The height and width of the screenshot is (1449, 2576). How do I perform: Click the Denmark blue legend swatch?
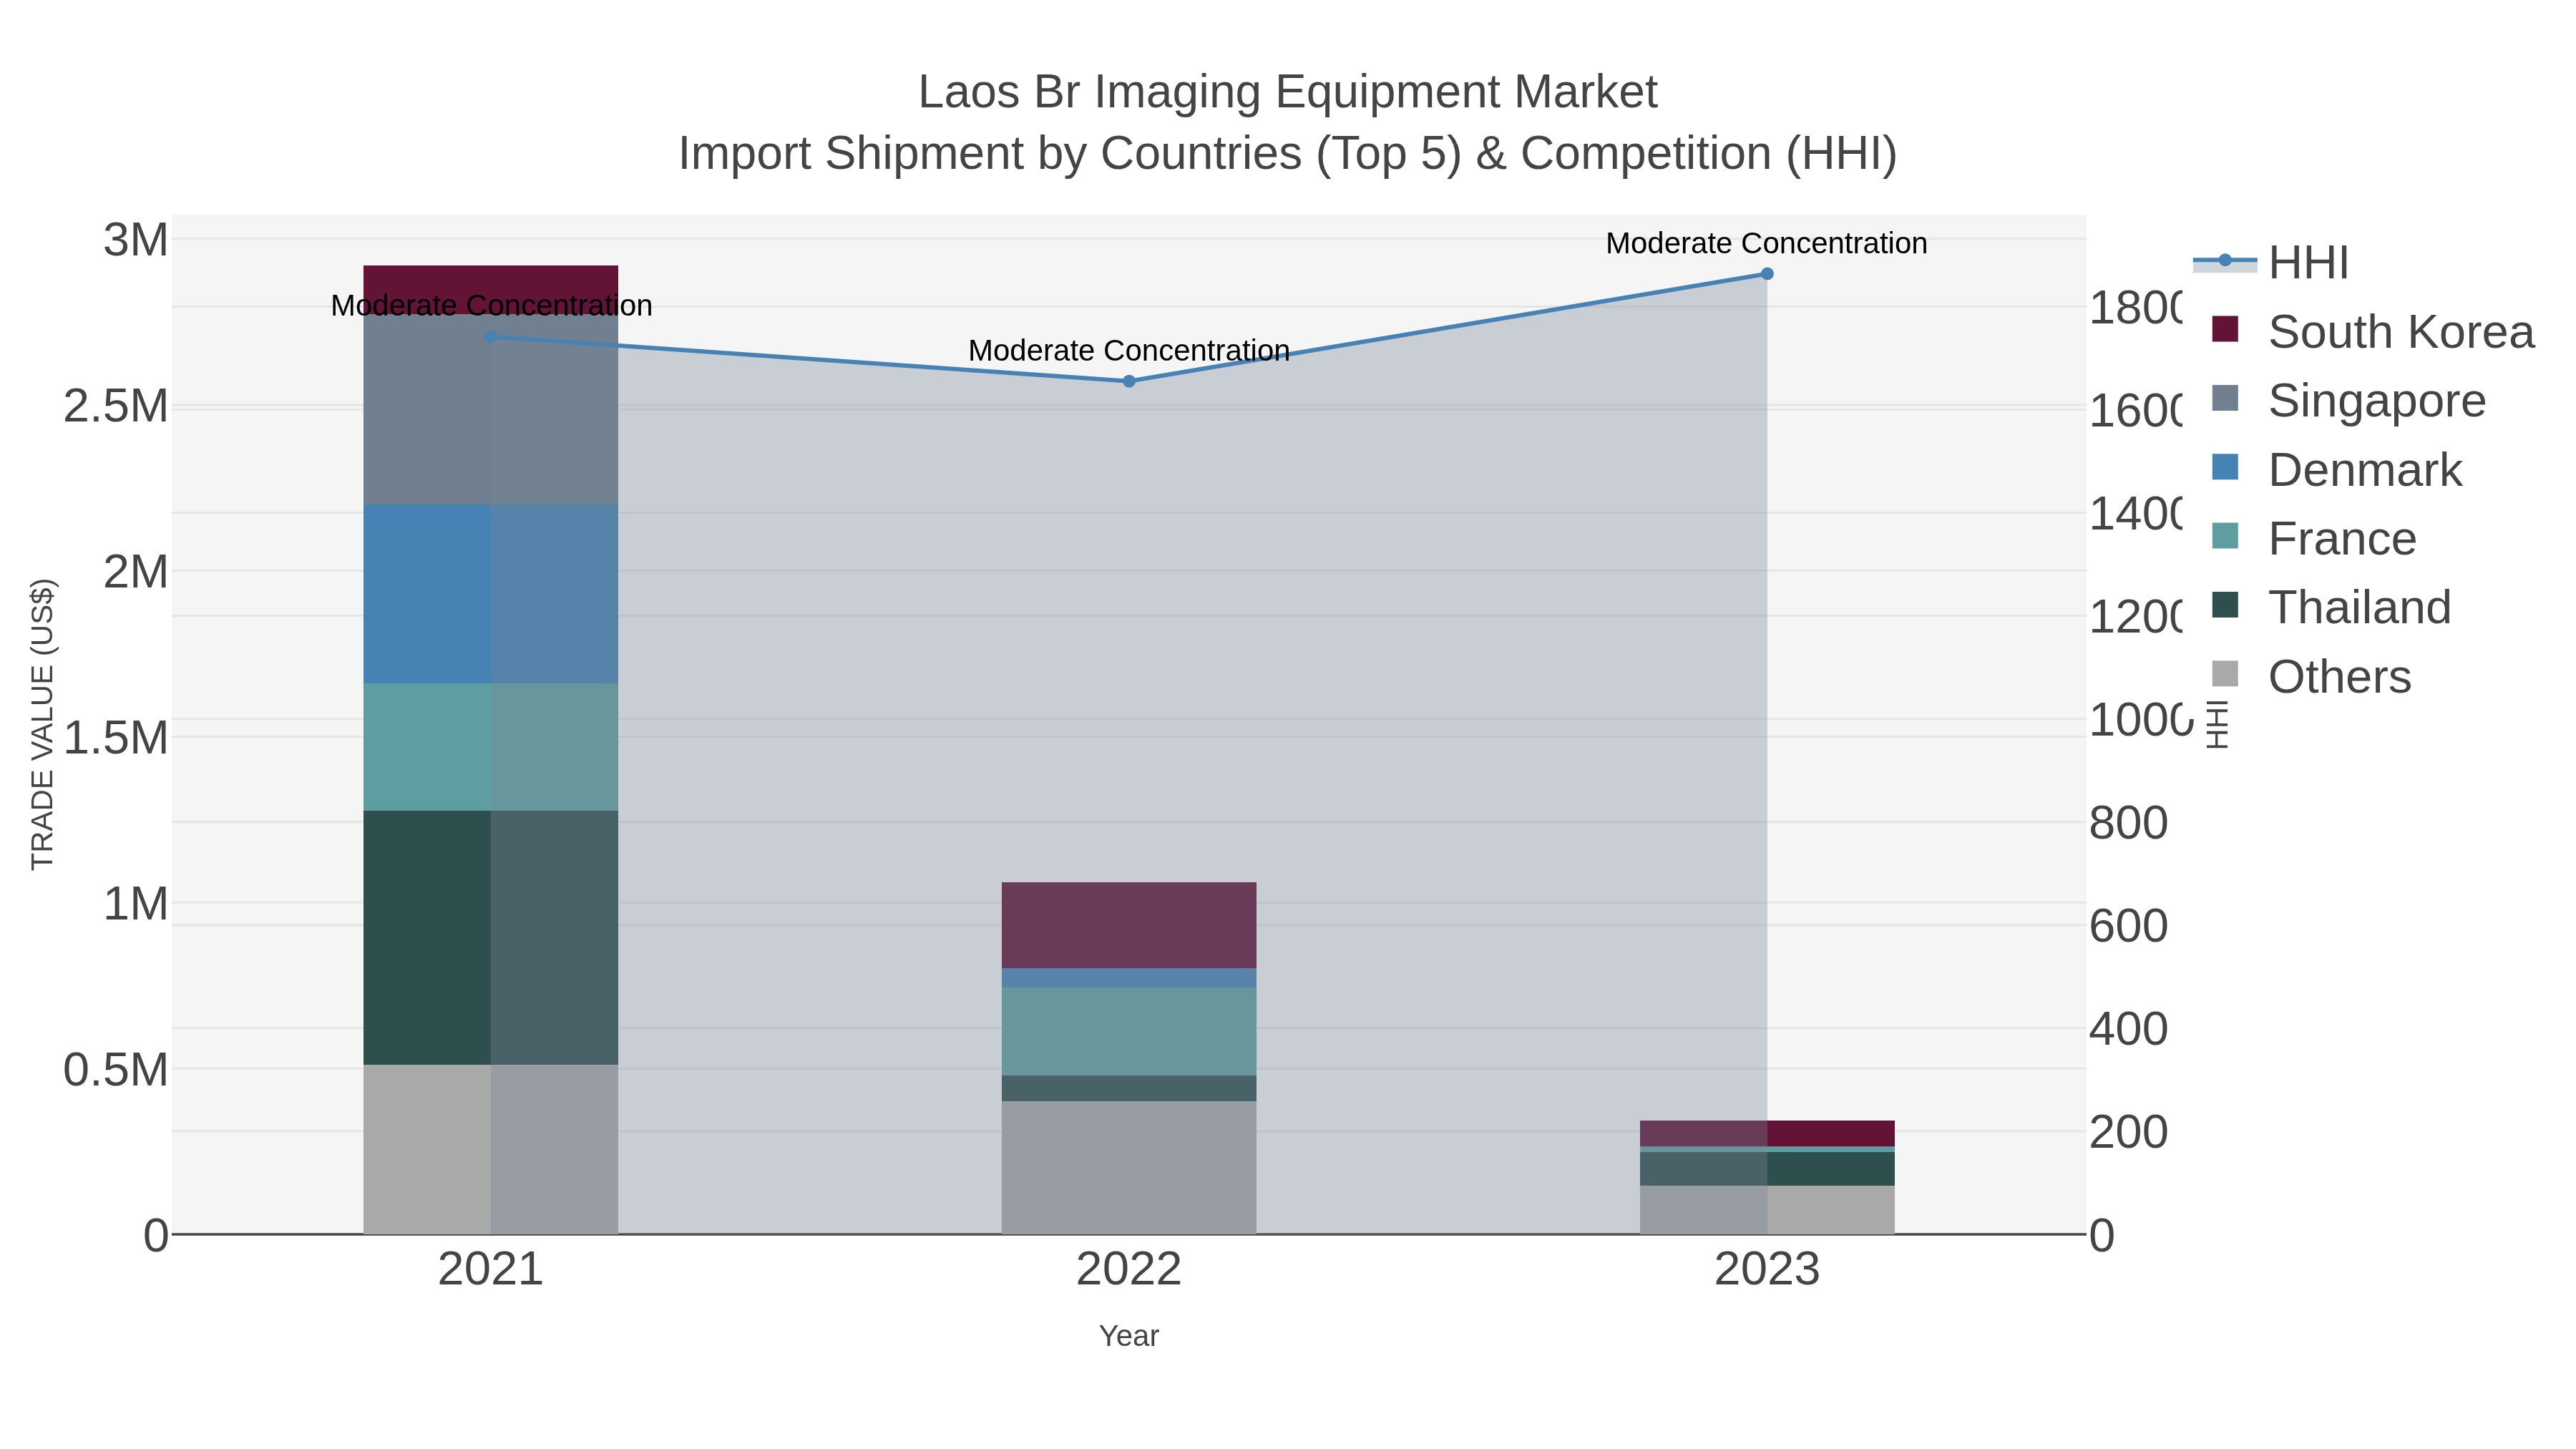[x=2225, y=466]
